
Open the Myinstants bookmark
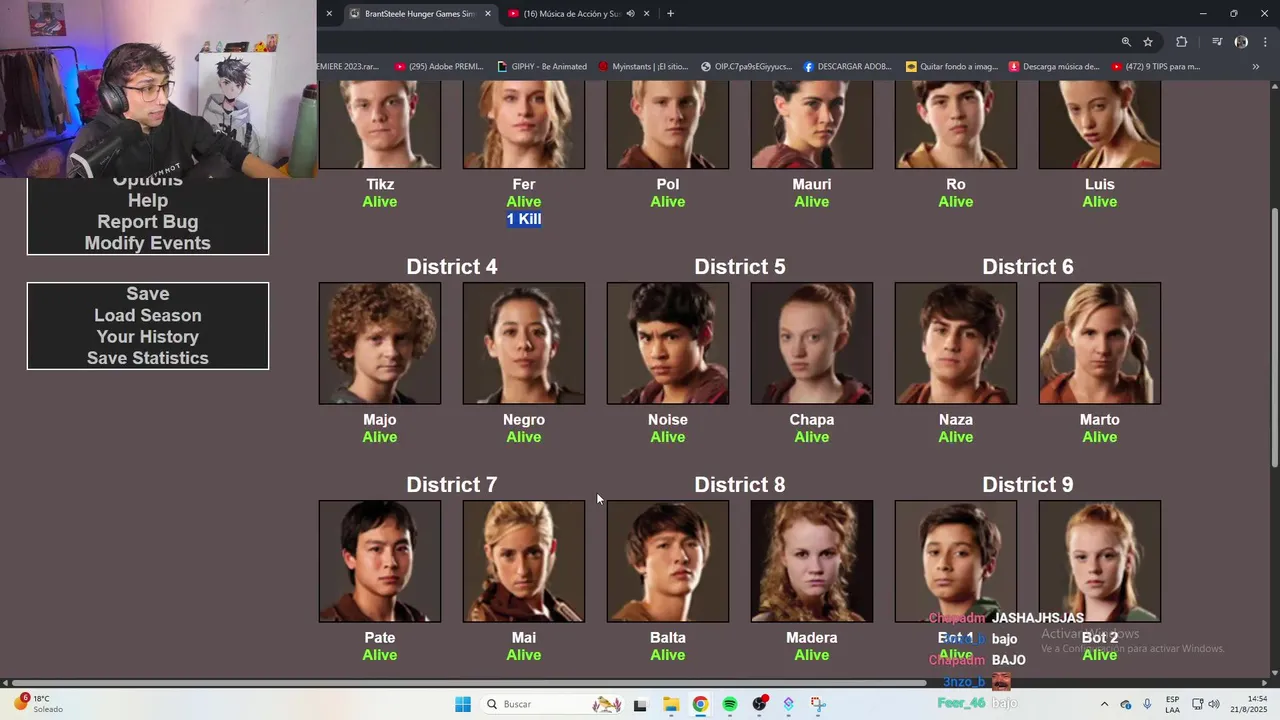point(643,67)
